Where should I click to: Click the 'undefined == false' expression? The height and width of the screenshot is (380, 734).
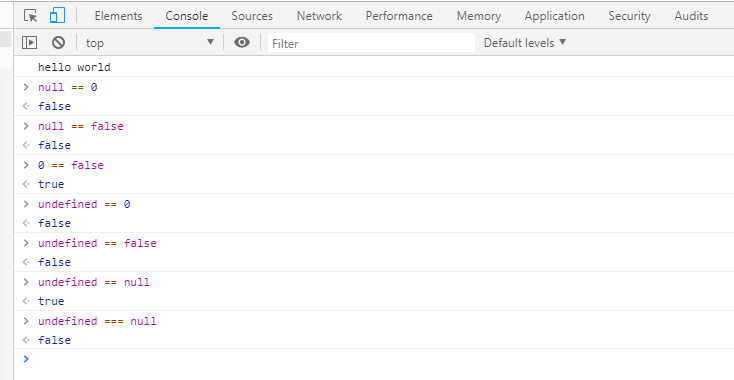tap(97, 243)
